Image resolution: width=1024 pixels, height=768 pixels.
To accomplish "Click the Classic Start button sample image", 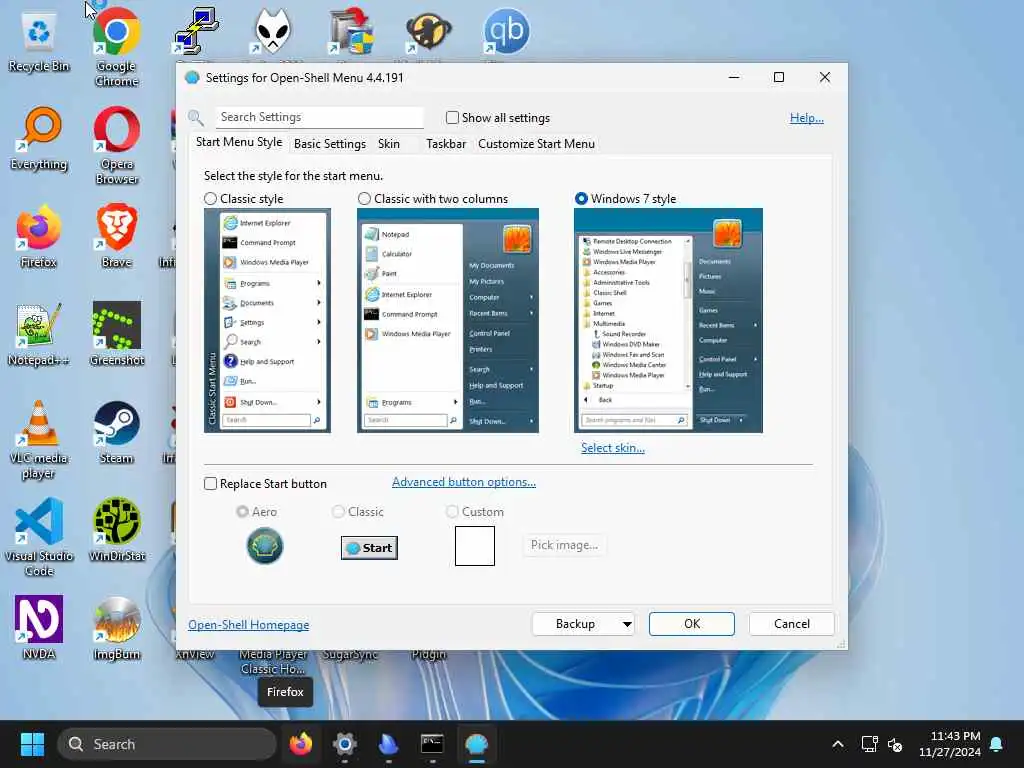I will tap(369, 548).
